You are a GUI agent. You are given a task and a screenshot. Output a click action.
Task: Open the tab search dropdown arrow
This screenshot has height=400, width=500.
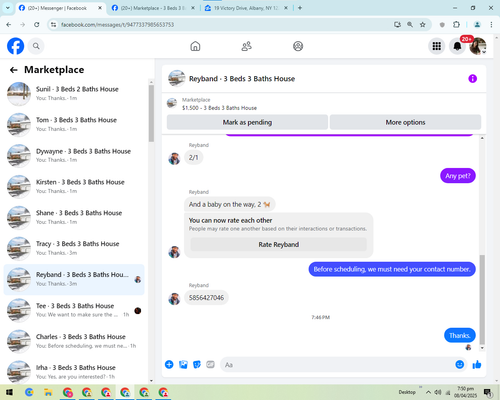click(7, 8)
